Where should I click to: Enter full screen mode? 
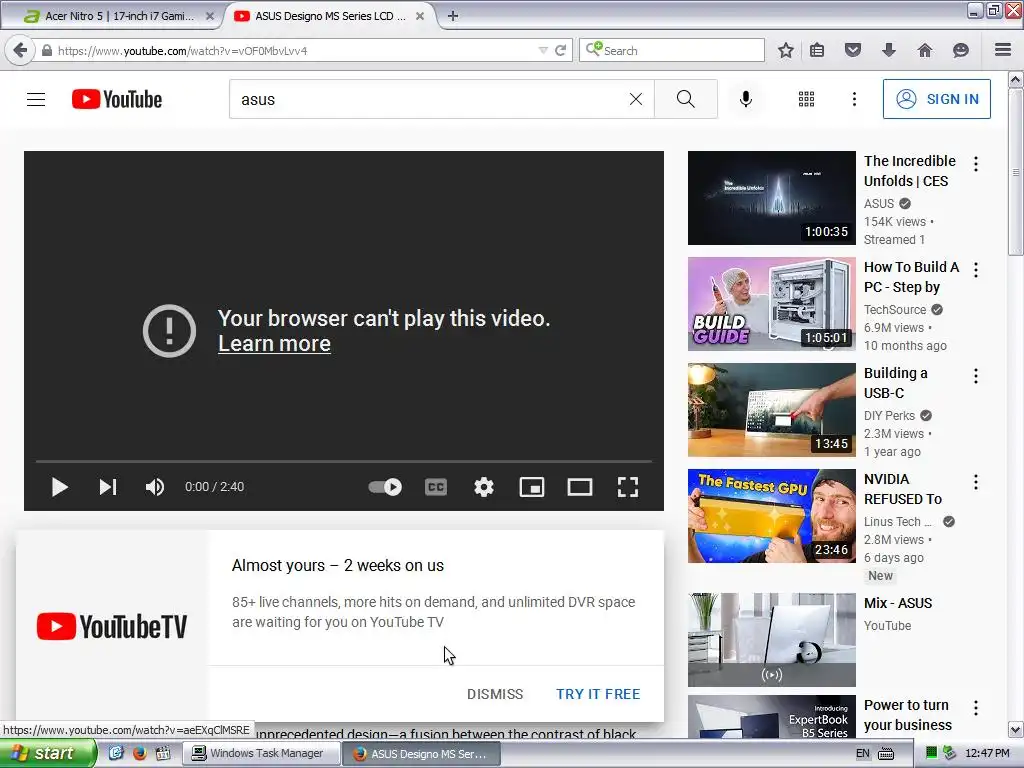(x=628, y=487)
